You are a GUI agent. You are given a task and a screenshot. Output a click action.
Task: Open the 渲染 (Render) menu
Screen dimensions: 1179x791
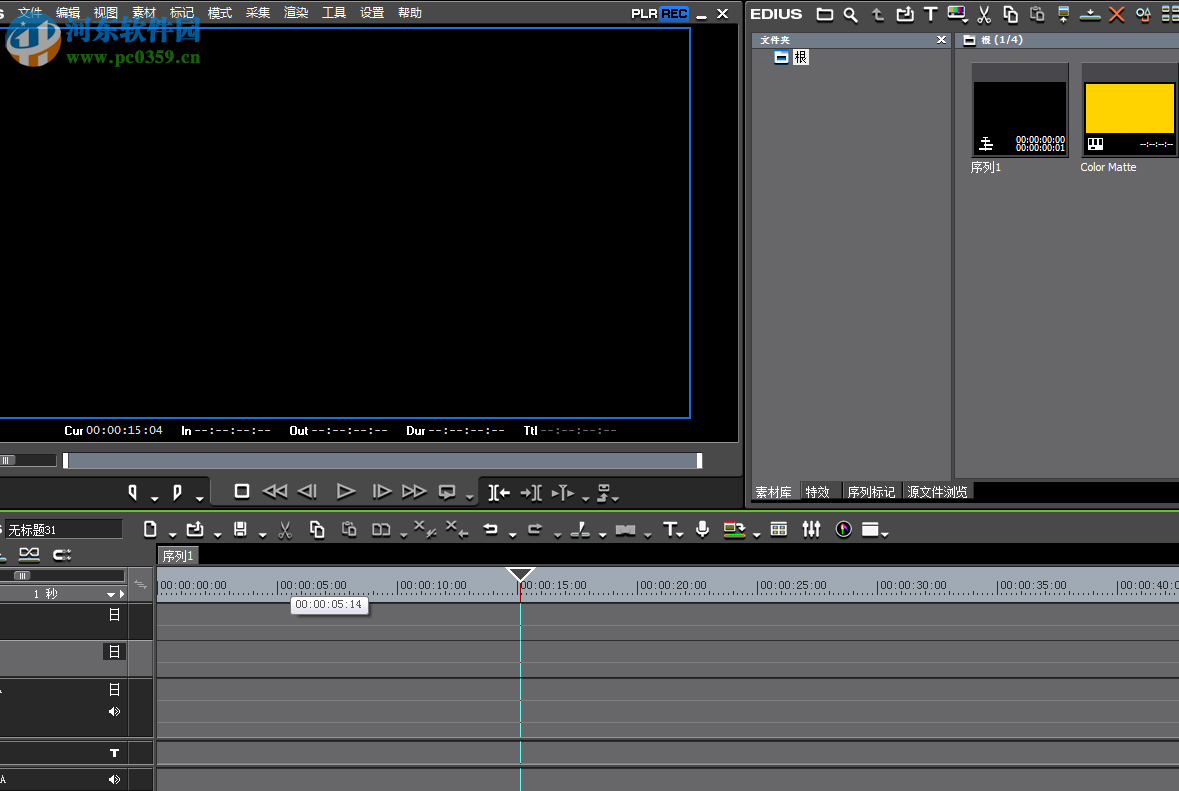(x=296, y=13)
